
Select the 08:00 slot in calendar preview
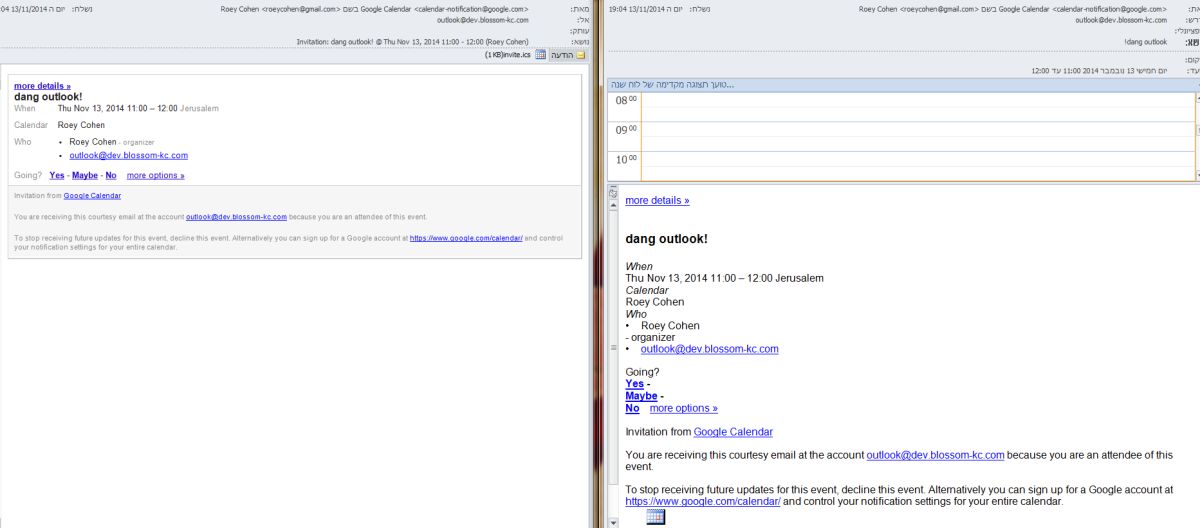click(917, 106)
